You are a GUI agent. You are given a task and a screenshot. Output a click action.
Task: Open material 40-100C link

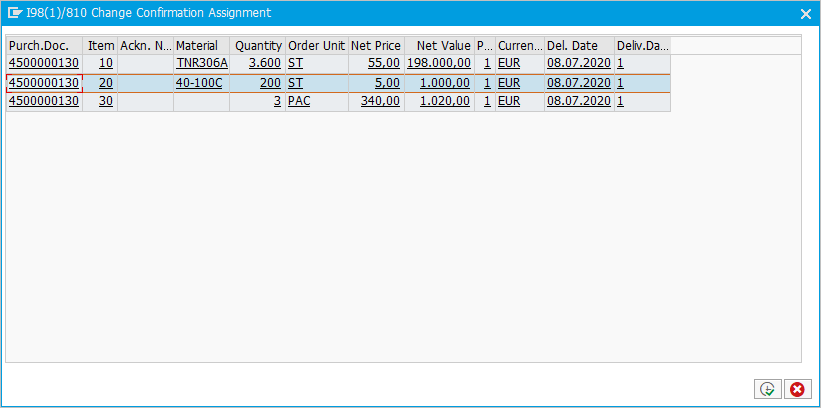point(199,83)
